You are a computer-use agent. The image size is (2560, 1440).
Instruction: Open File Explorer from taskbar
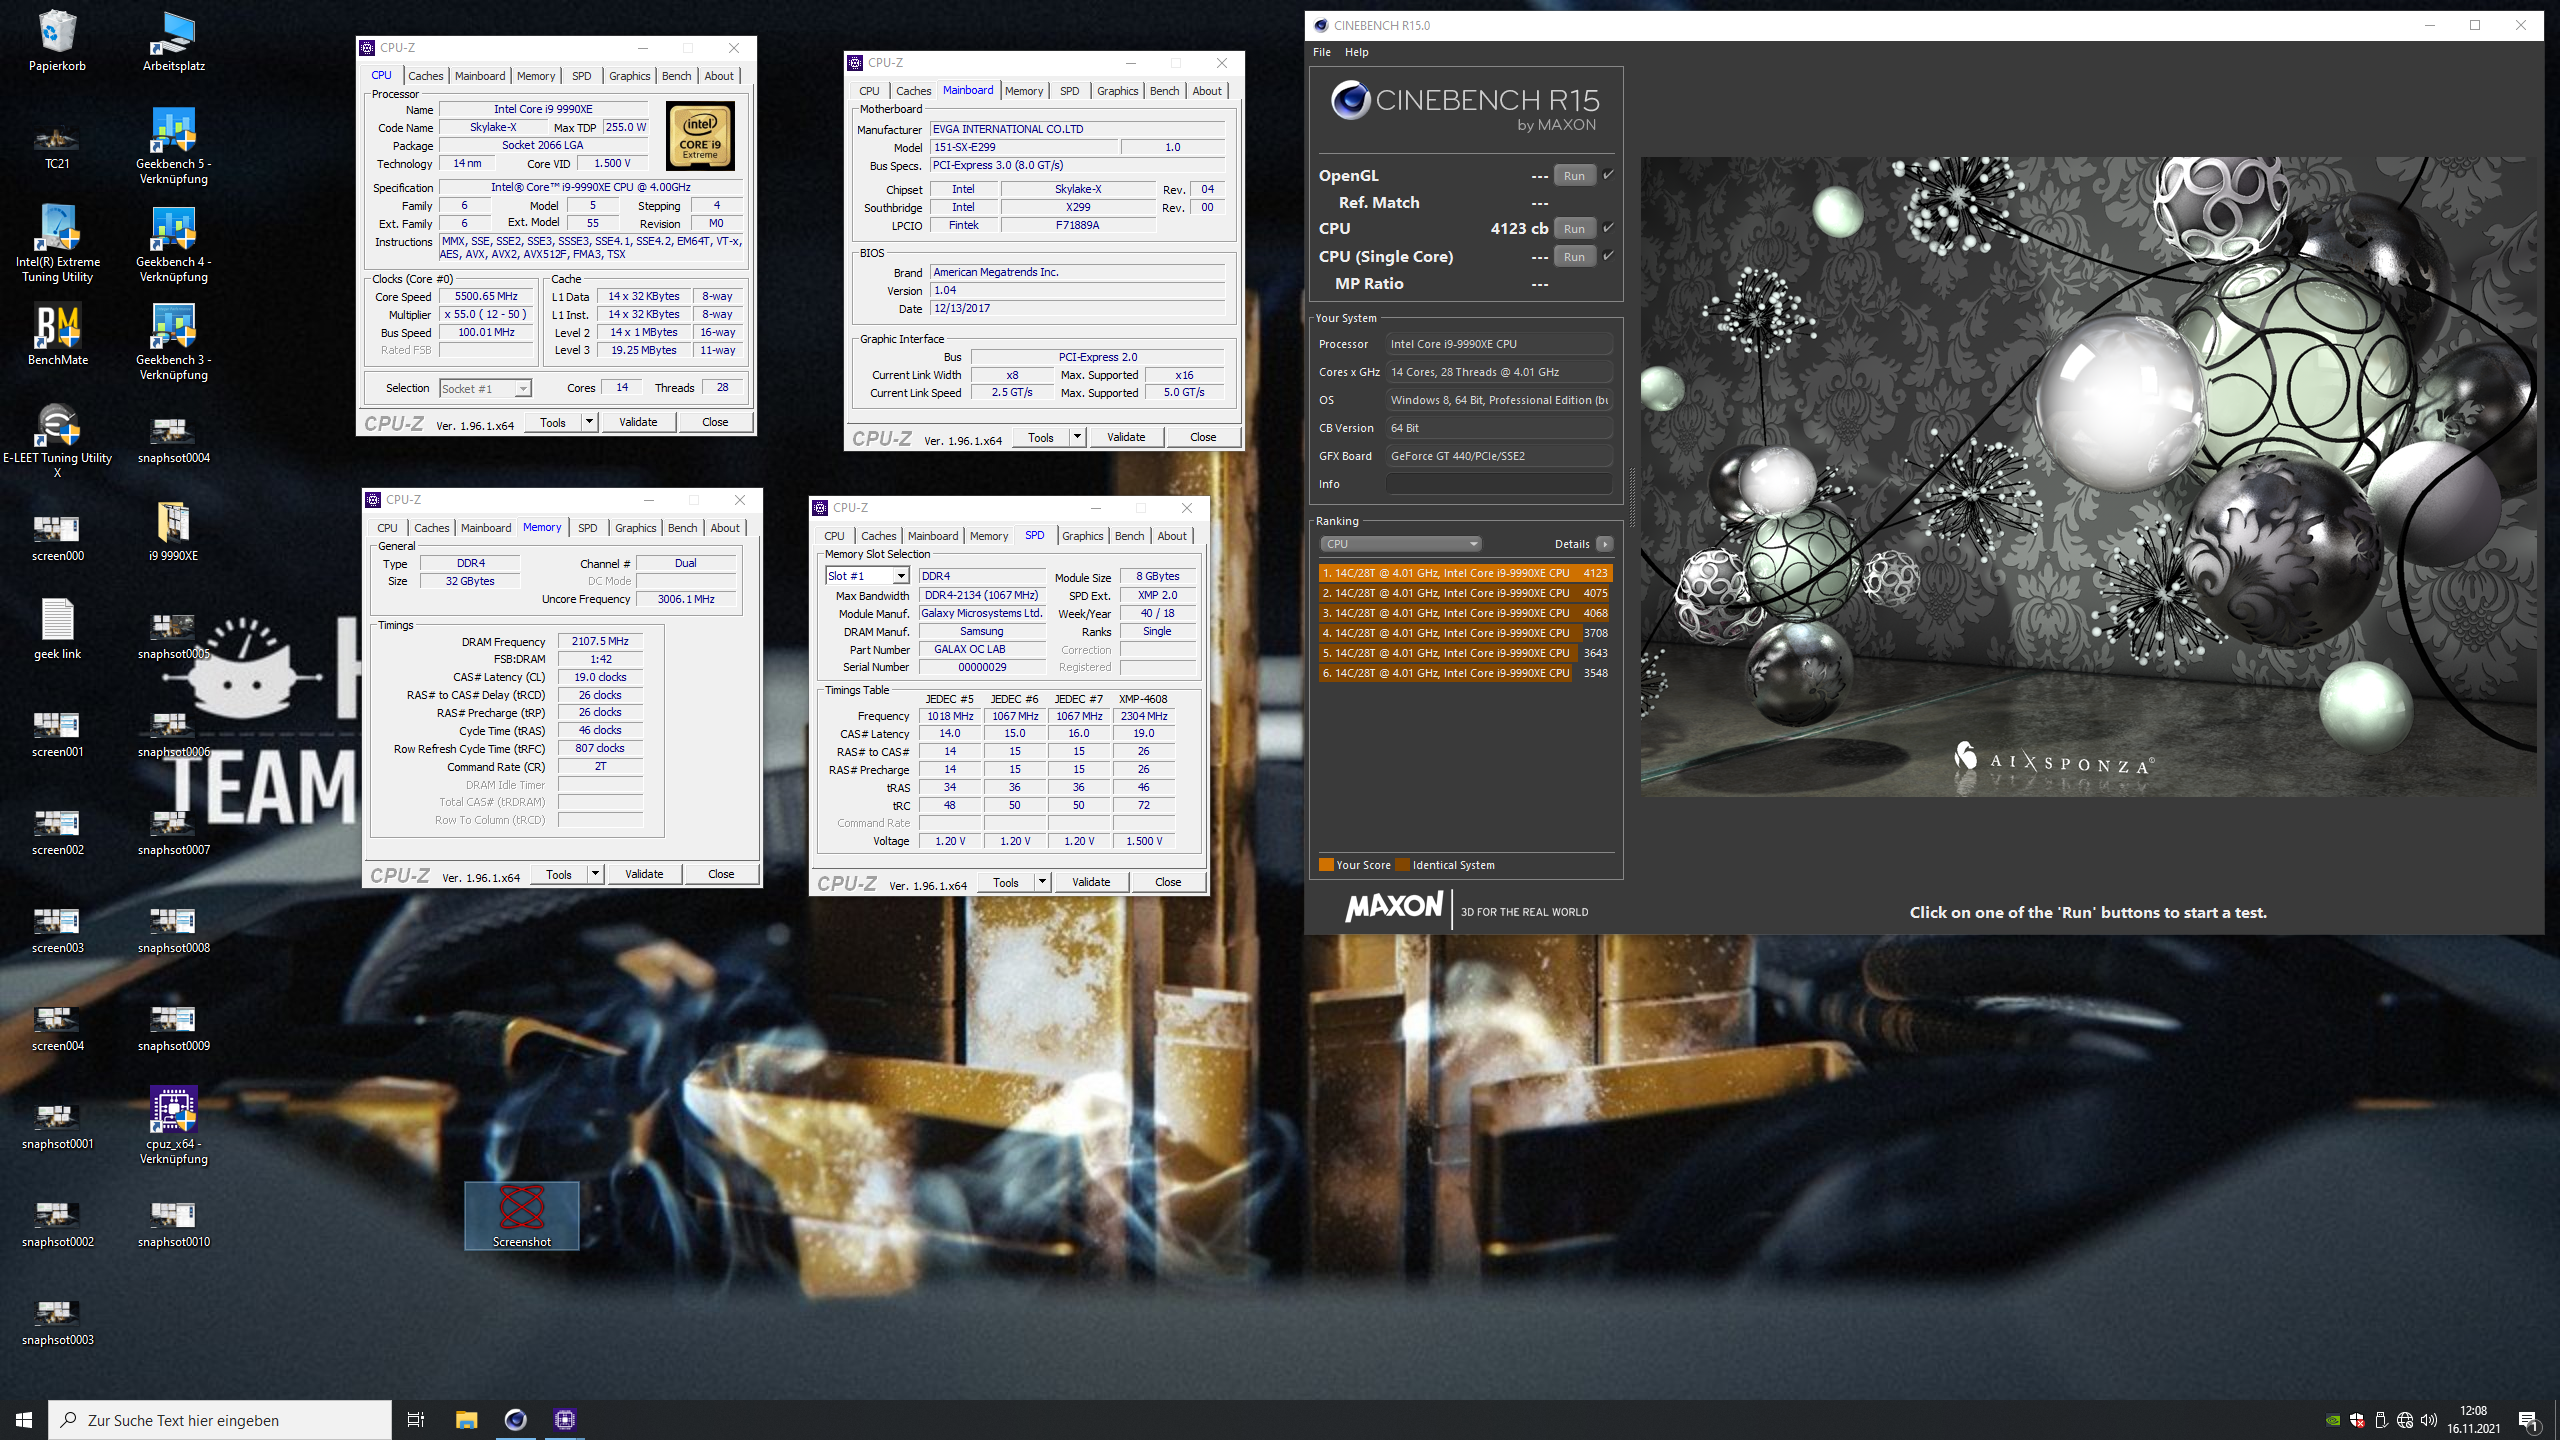point(466,1420)
